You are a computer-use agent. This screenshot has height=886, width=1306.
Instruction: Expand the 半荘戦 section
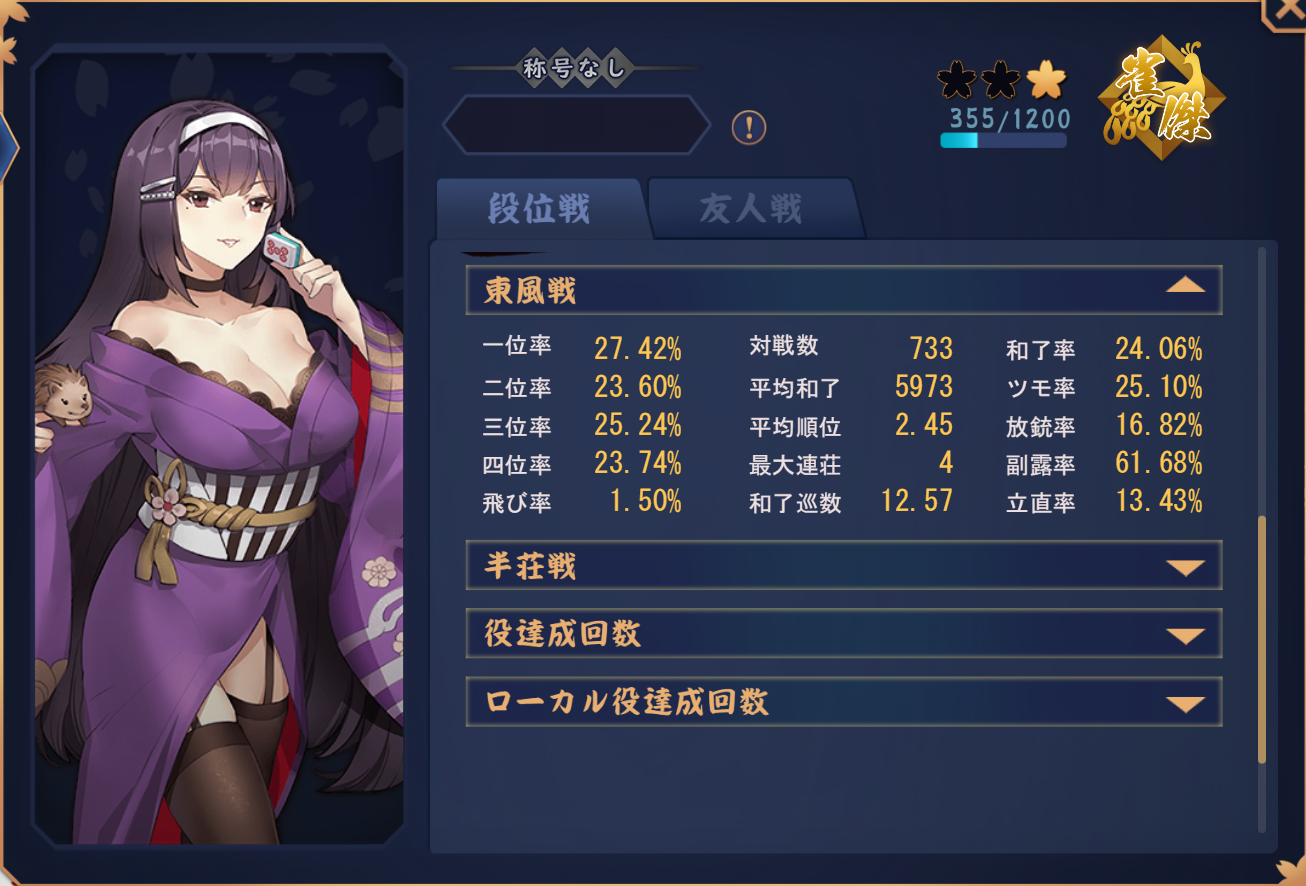tap(844, 566)
